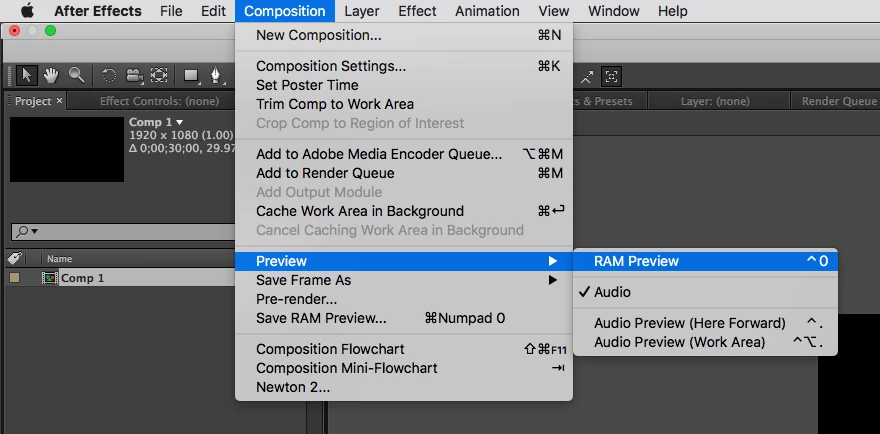This screenshot has width=880, height=434.
Task: Choose Audio Preview (Here Forward)
Action: click(x=705, y=323)
